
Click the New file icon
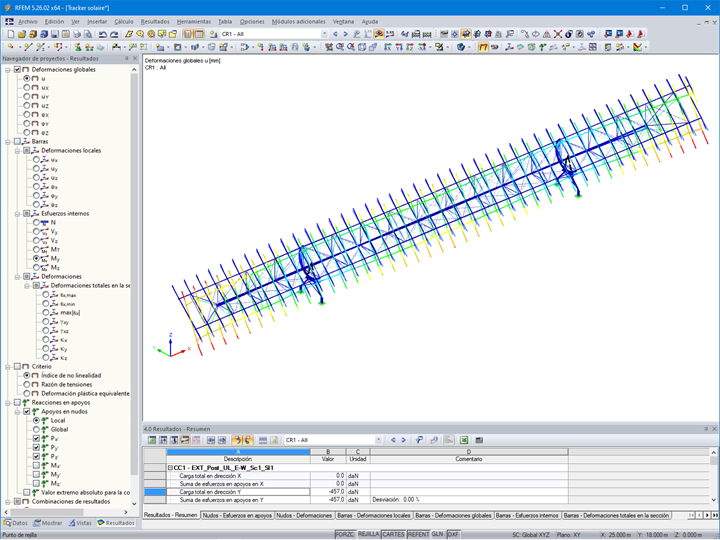click(11, 34)
